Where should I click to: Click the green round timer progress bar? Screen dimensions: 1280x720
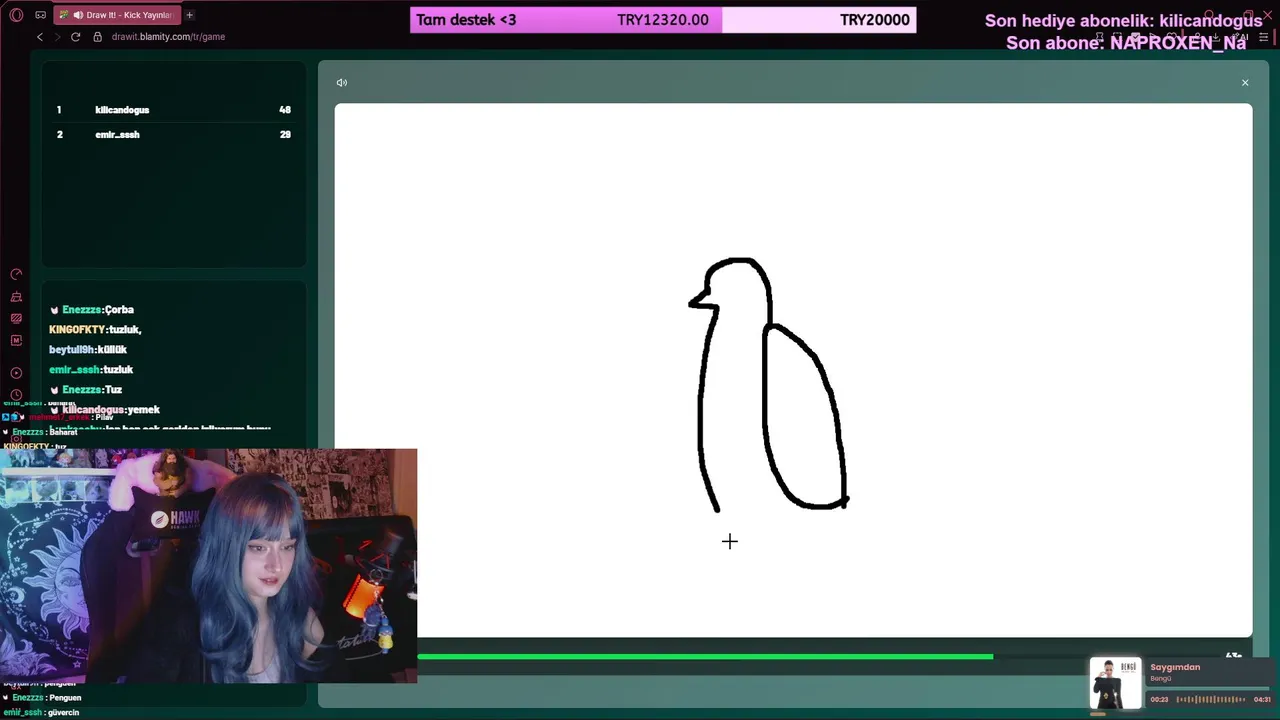(x=705, y=657)
